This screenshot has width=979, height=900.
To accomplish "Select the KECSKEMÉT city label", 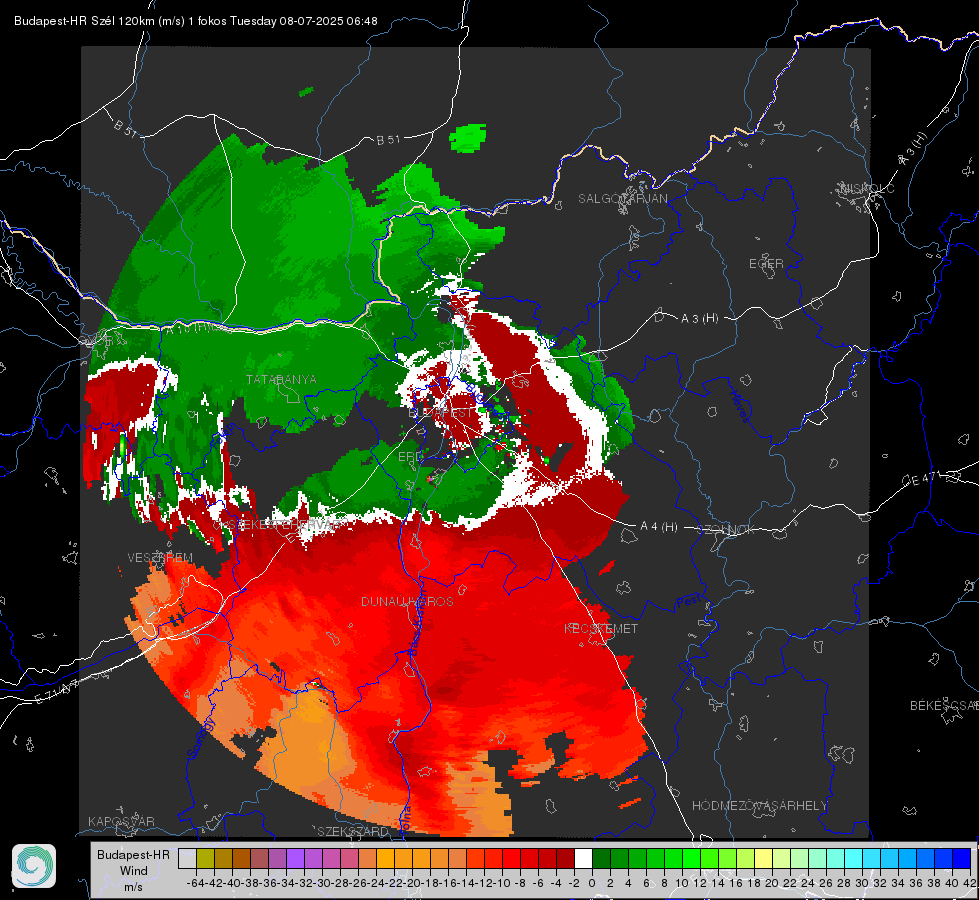I will (x=601, y=628).
